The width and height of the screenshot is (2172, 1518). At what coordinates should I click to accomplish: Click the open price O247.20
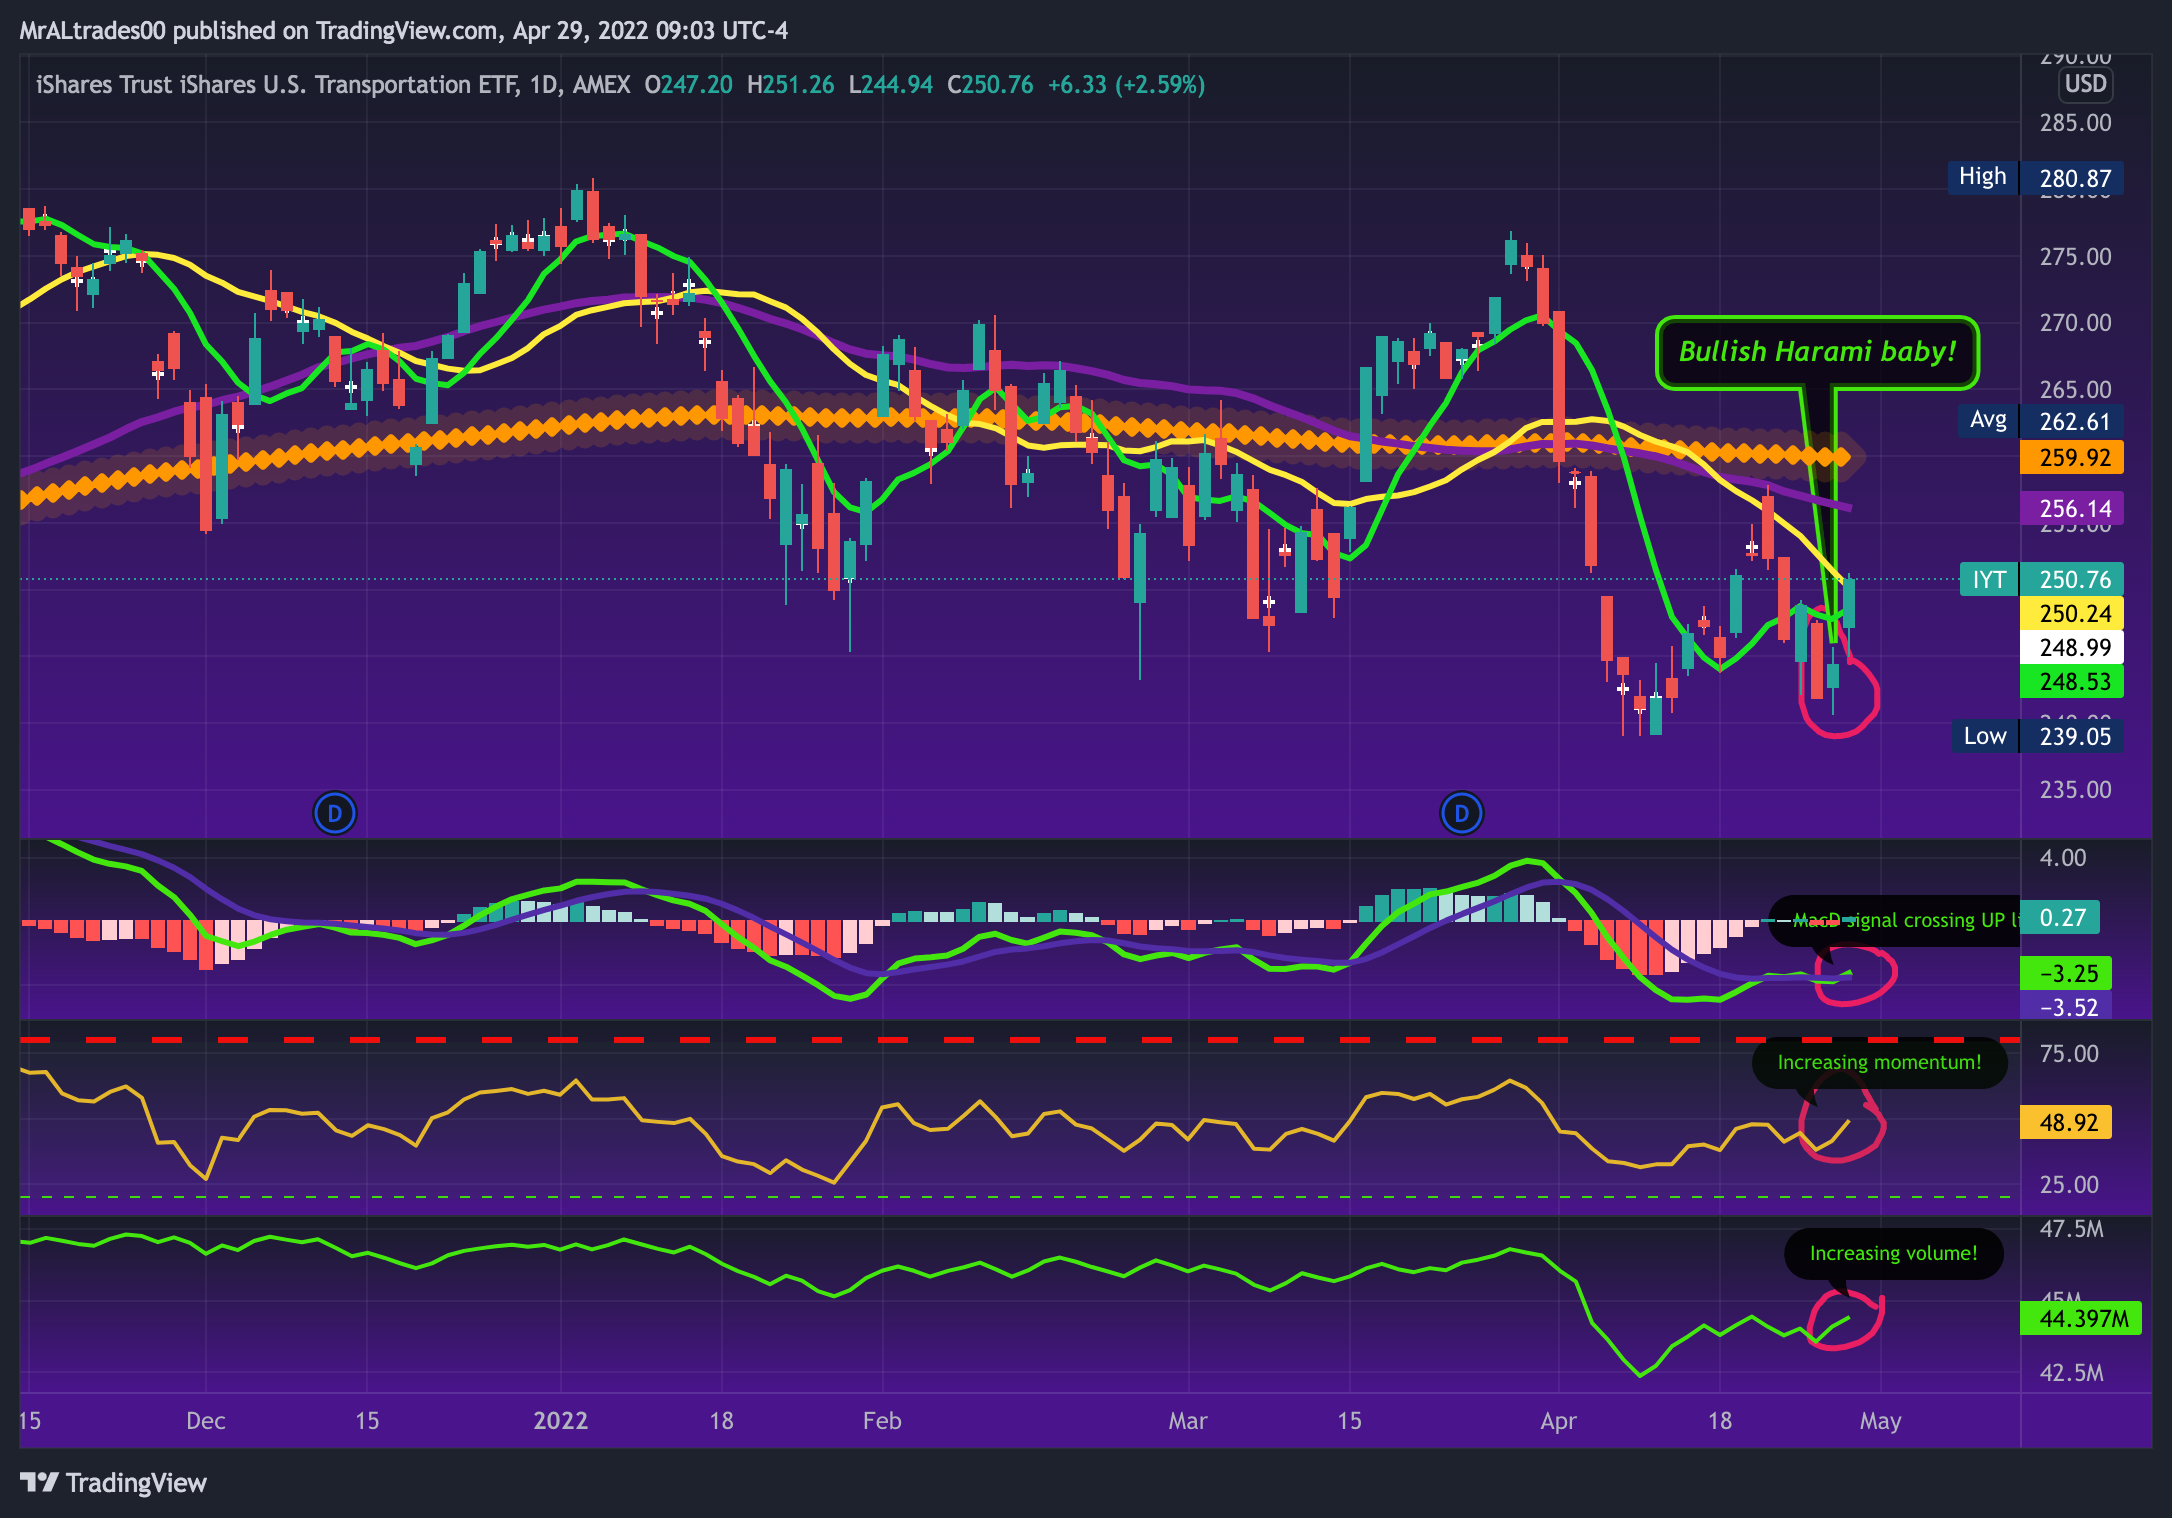[688, 85]
